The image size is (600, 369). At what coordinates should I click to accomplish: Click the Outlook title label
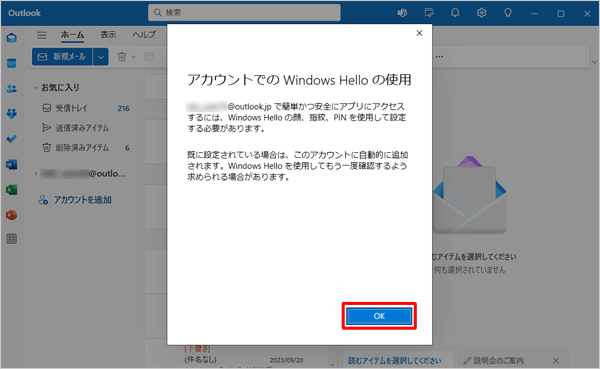pyautogui.click(x=24, y=13)
